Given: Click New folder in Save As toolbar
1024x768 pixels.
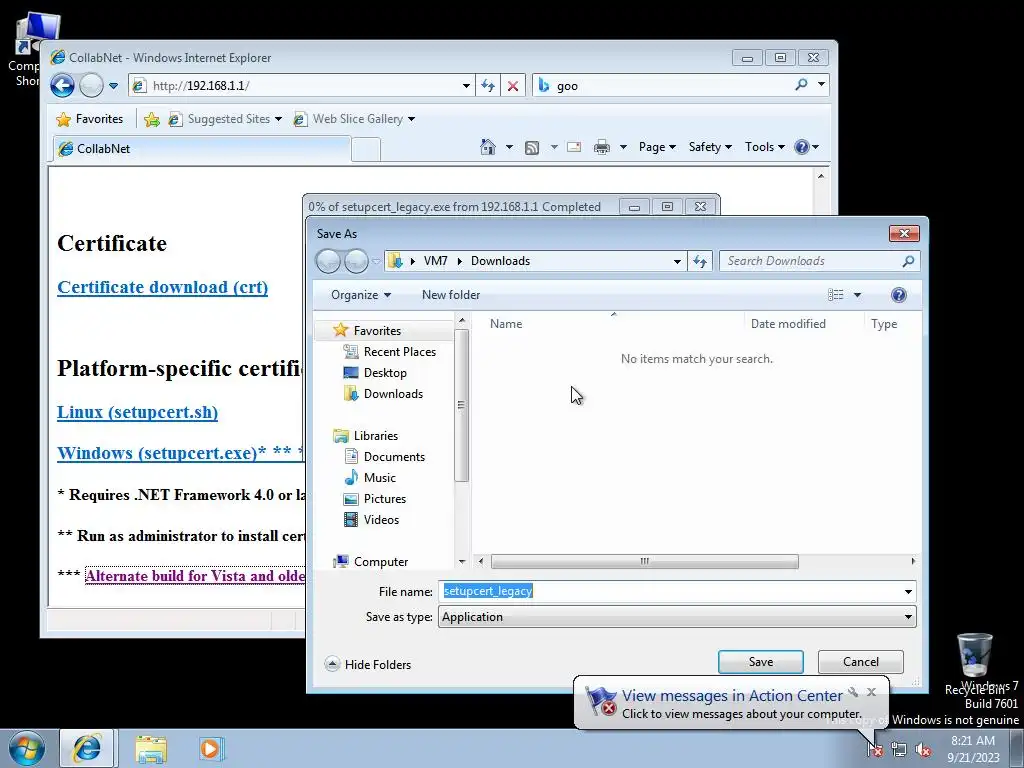Looking at the screenshot, I should [x=451, y=295].
